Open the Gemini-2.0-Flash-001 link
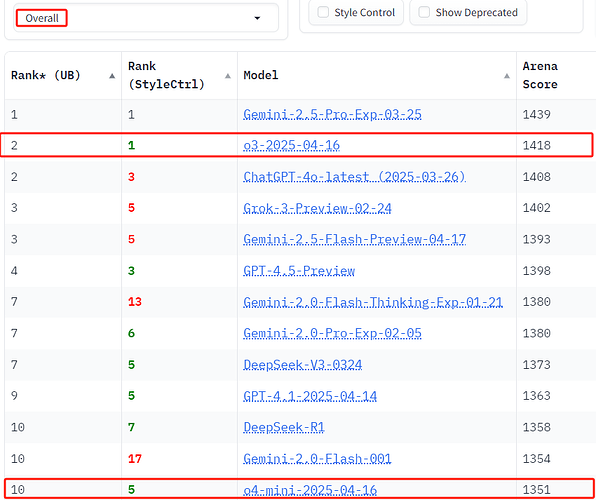The height and width of the screenshot is (500, 596). coord(317,459)
